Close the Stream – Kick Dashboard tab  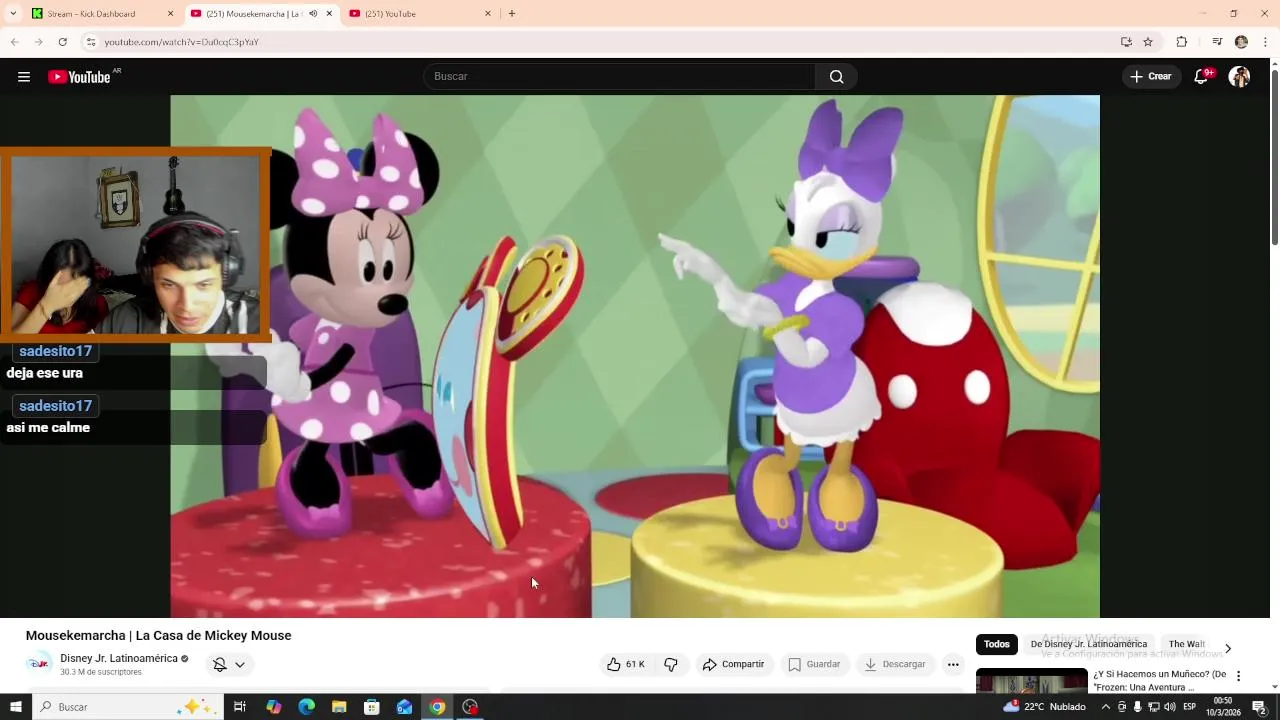click(x=170, y=14)
